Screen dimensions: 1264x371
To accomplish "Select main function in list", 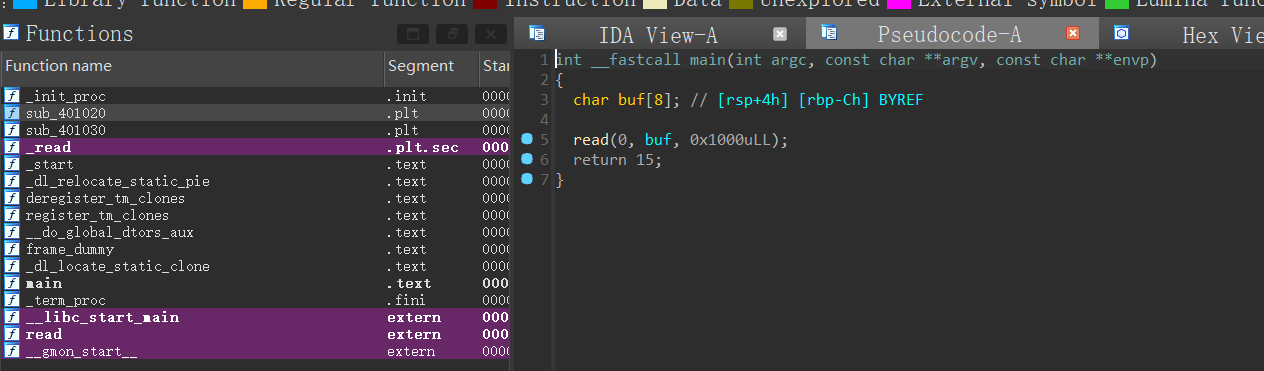I will point(255,283).
